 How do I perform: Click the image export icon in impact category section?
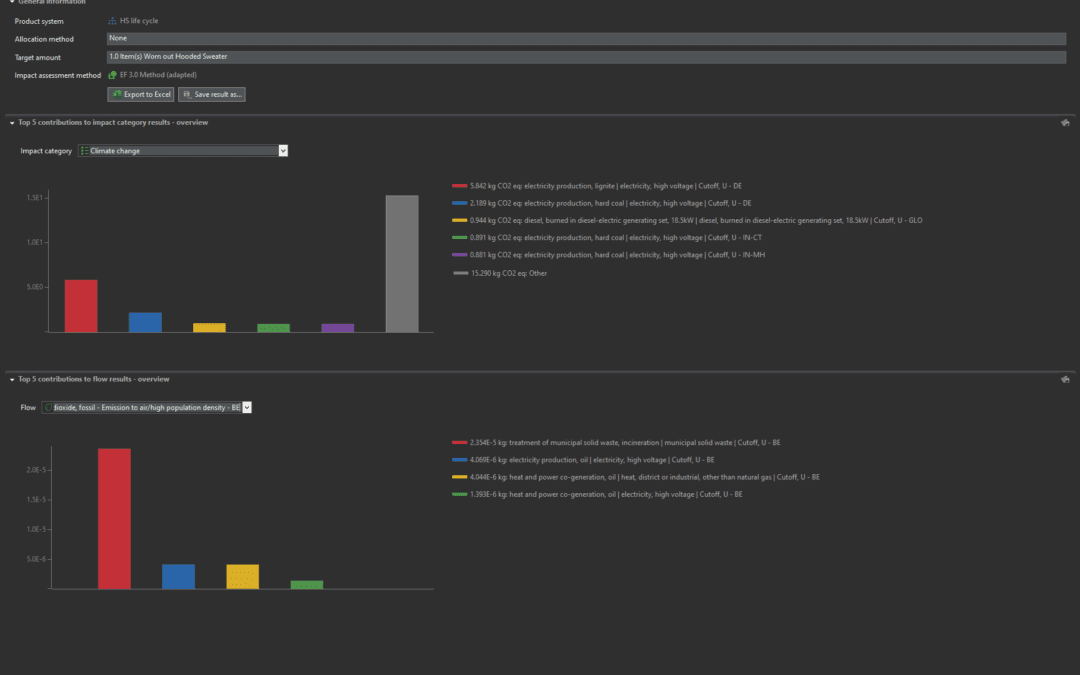point(1066,123)
